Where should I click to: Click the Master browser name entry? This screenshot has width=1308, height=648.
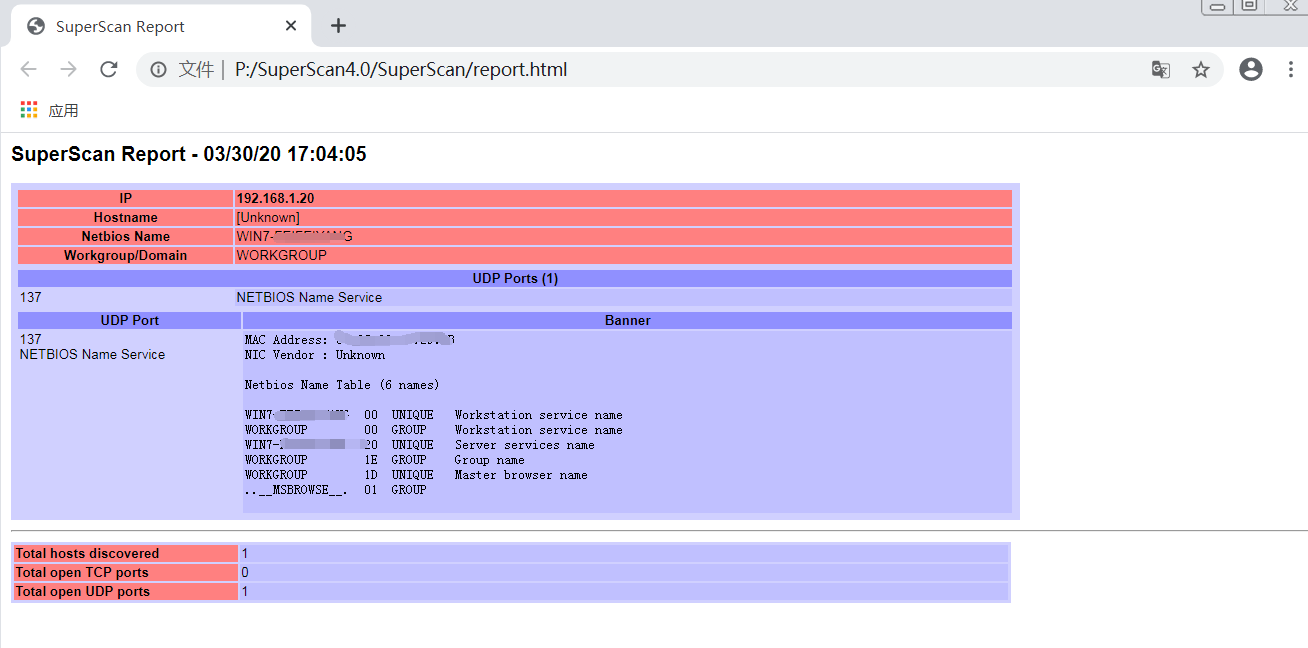pos(521,475)
